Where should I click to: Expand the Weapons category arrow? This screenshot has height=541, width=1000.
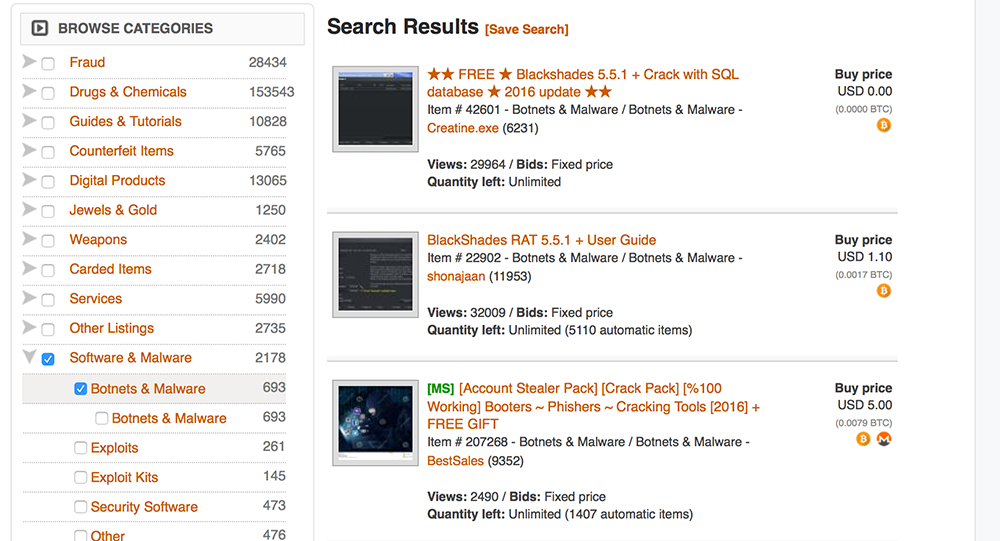pos(29,239)
